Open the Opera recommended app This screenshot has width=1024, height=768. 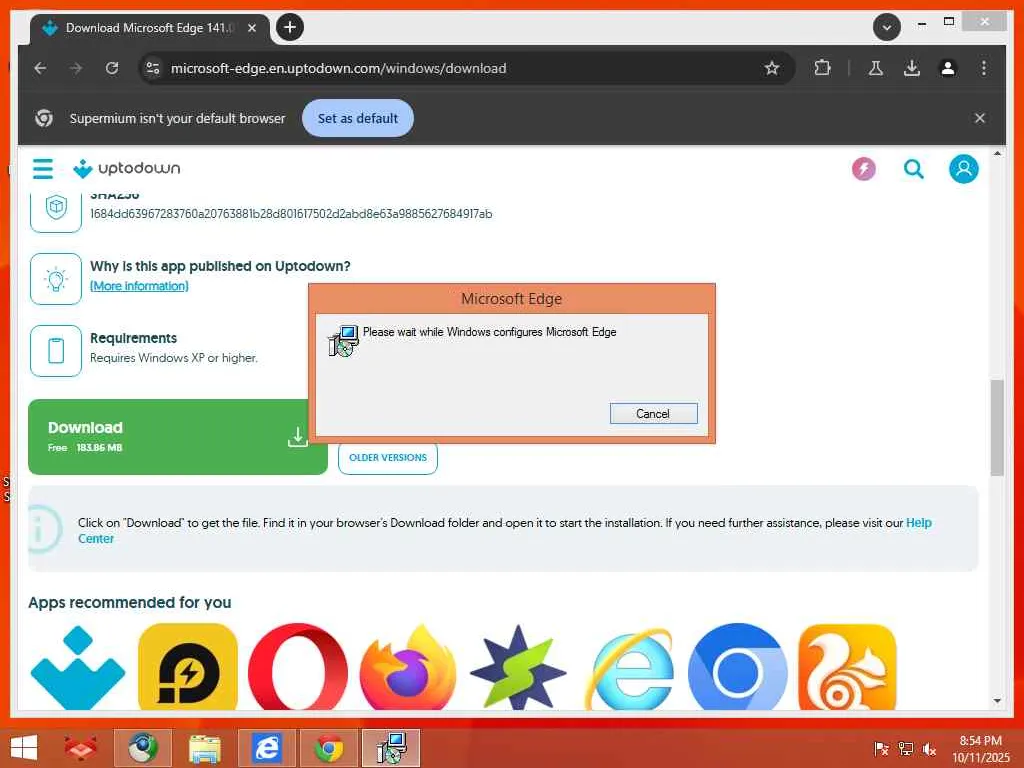(x=298, y=667)
